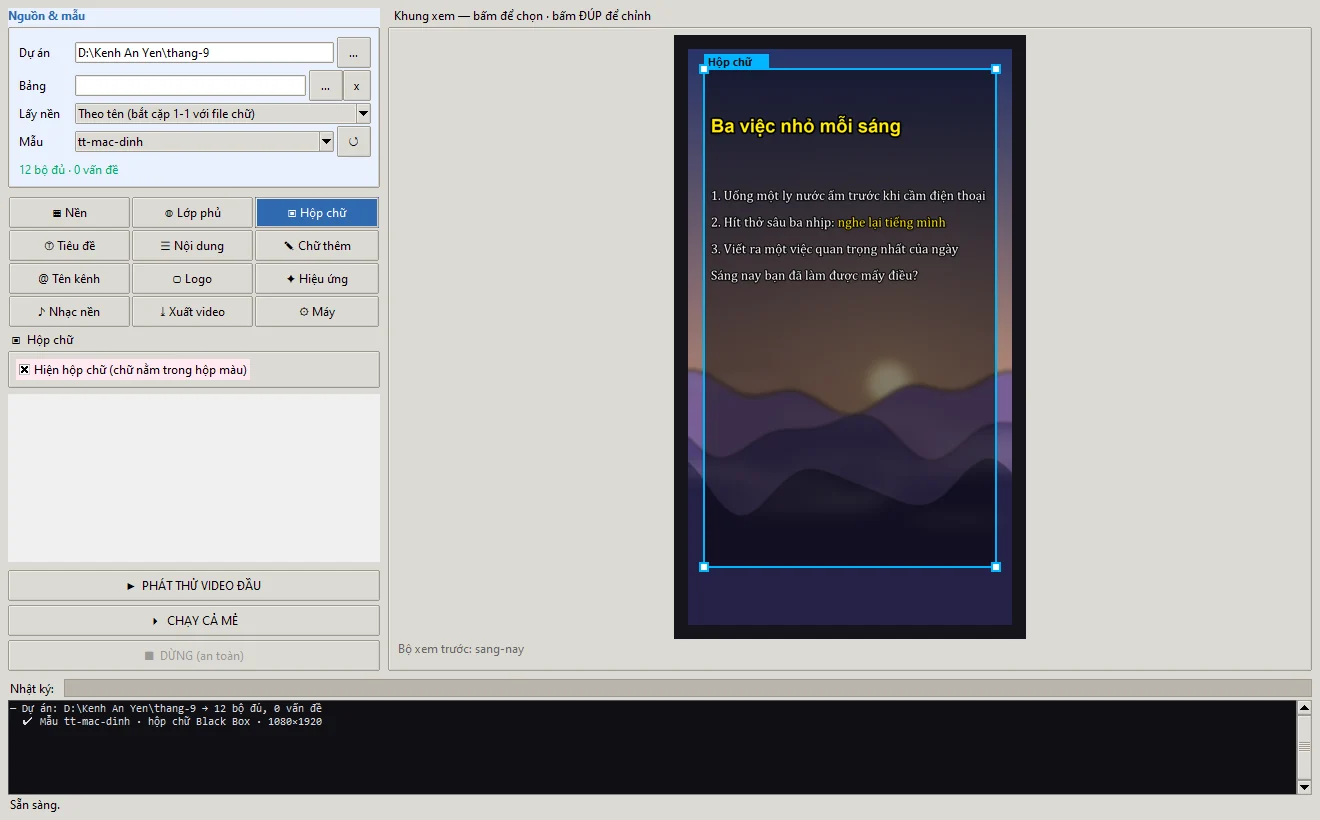1320x820 pixels.
Task: Click the Nhật ký progress bar
Action: click(x=687, y=688)
